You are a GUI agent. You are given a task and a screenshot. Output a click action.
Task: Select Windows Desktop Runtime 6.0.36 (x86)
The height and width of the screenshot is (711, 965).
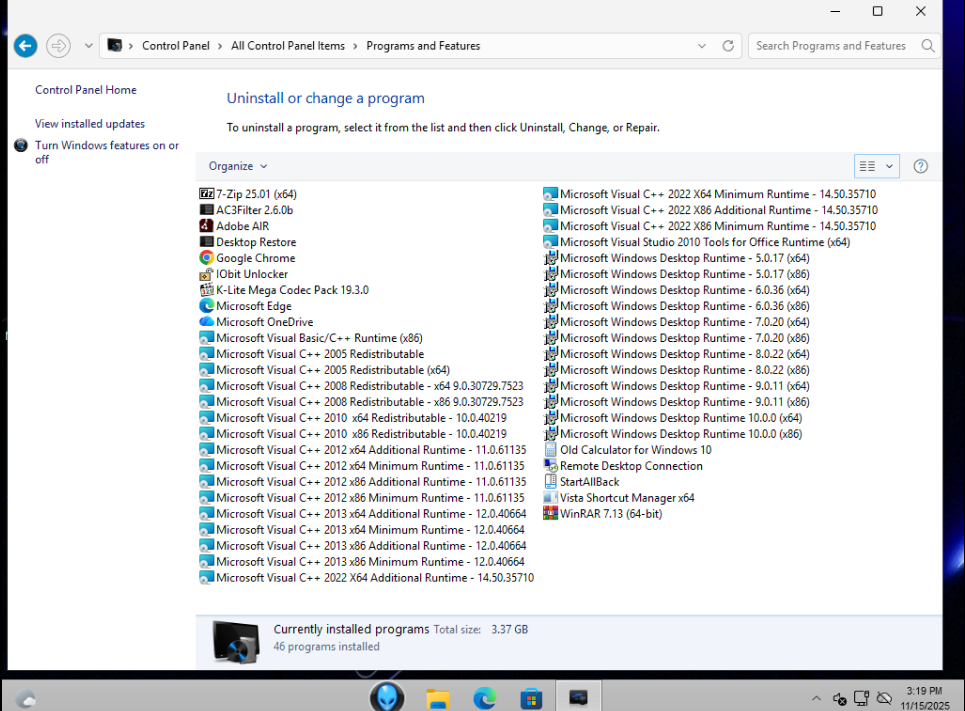(x=676, y=306)
